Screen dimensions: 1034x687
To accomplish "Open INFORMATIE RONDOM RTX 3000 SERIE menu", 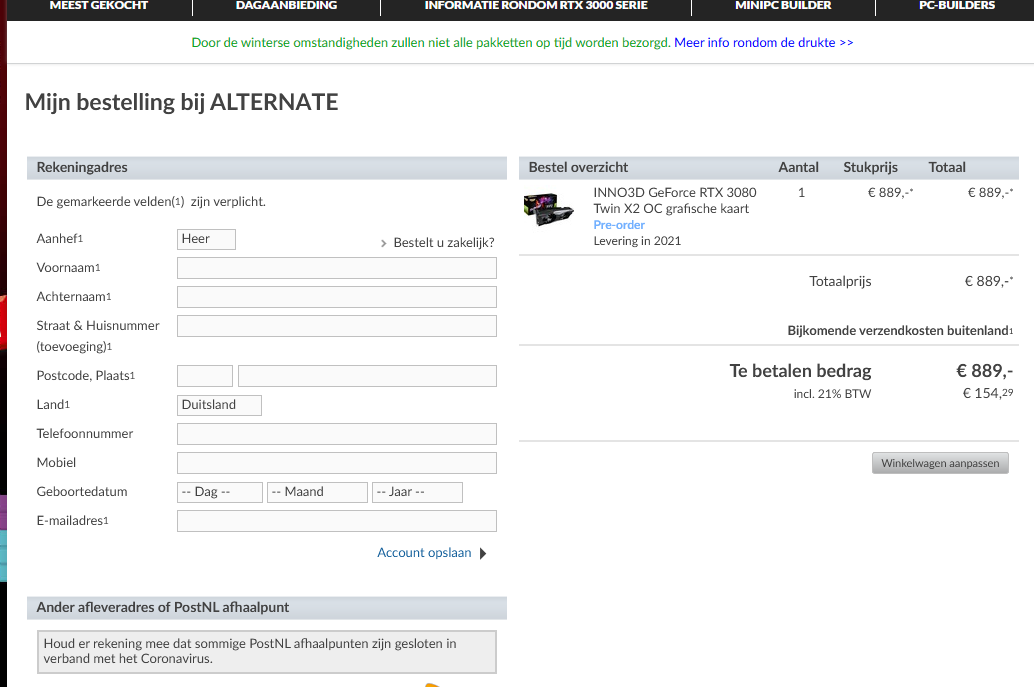I will pos(535,5).
